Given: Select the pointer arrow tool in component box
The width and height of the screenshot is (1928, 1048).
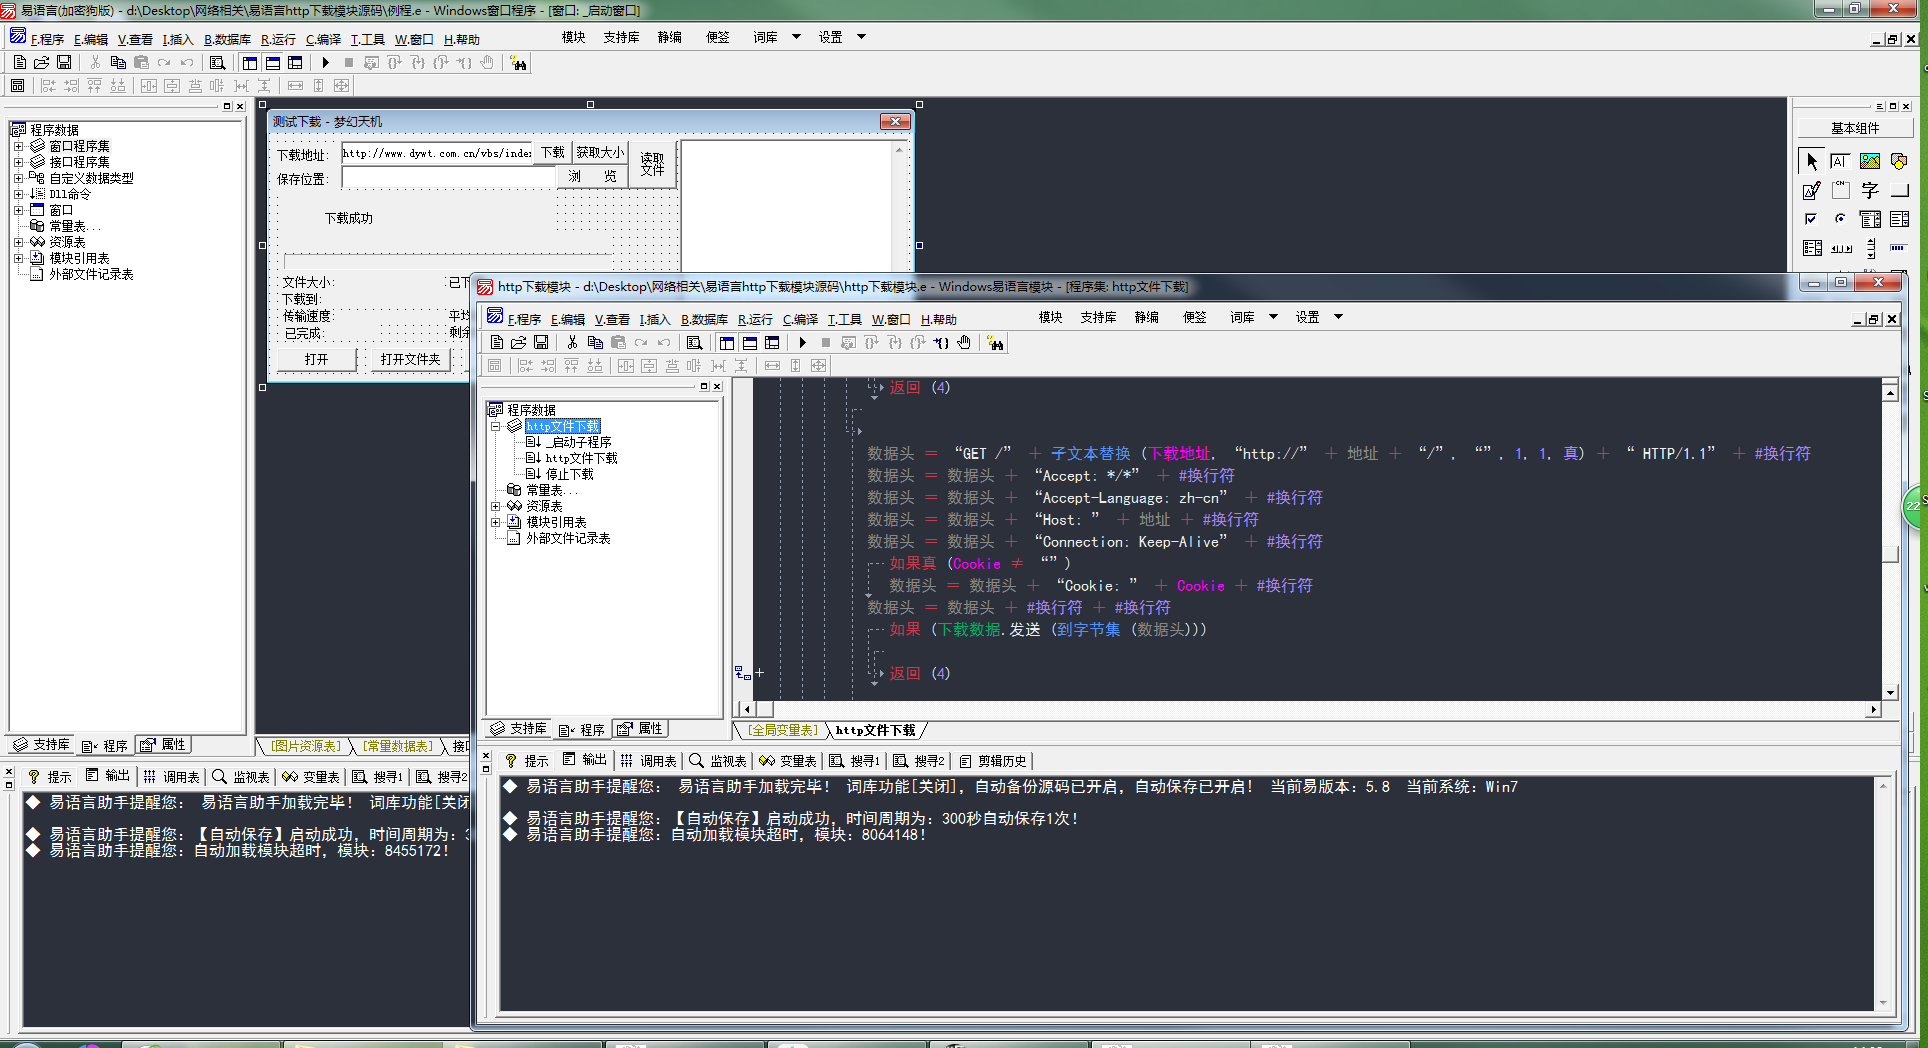Looking at the screenshot, I should (x=1811, y=161).
